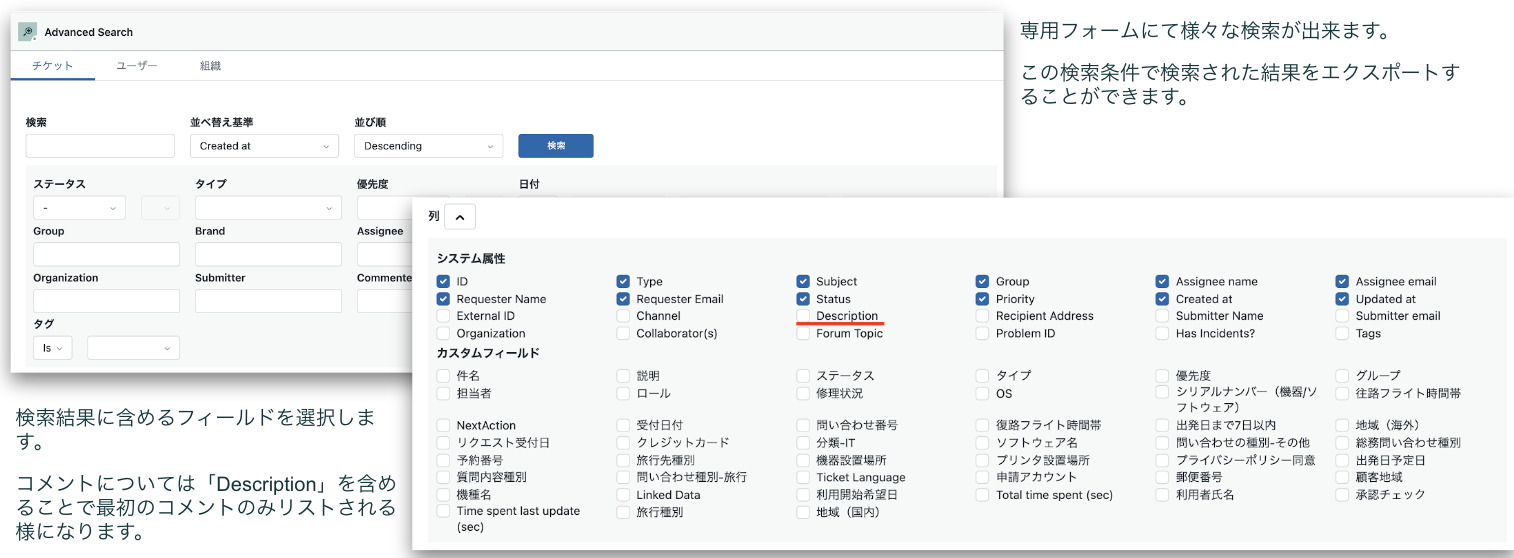Collapse the 列 section chevron
Viewport: 1514px width, 558px height.
[460, 217]
